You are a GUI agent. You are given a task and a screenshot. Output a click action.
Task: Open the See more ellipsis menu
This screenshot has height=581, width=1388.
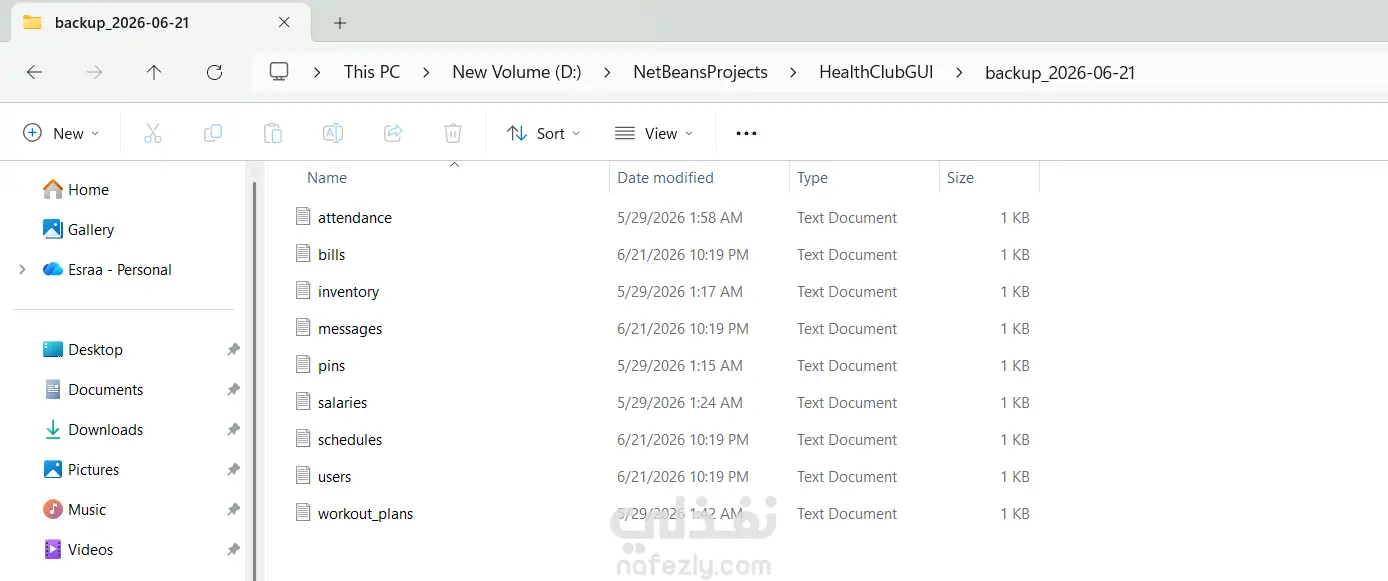coord(746,133)
